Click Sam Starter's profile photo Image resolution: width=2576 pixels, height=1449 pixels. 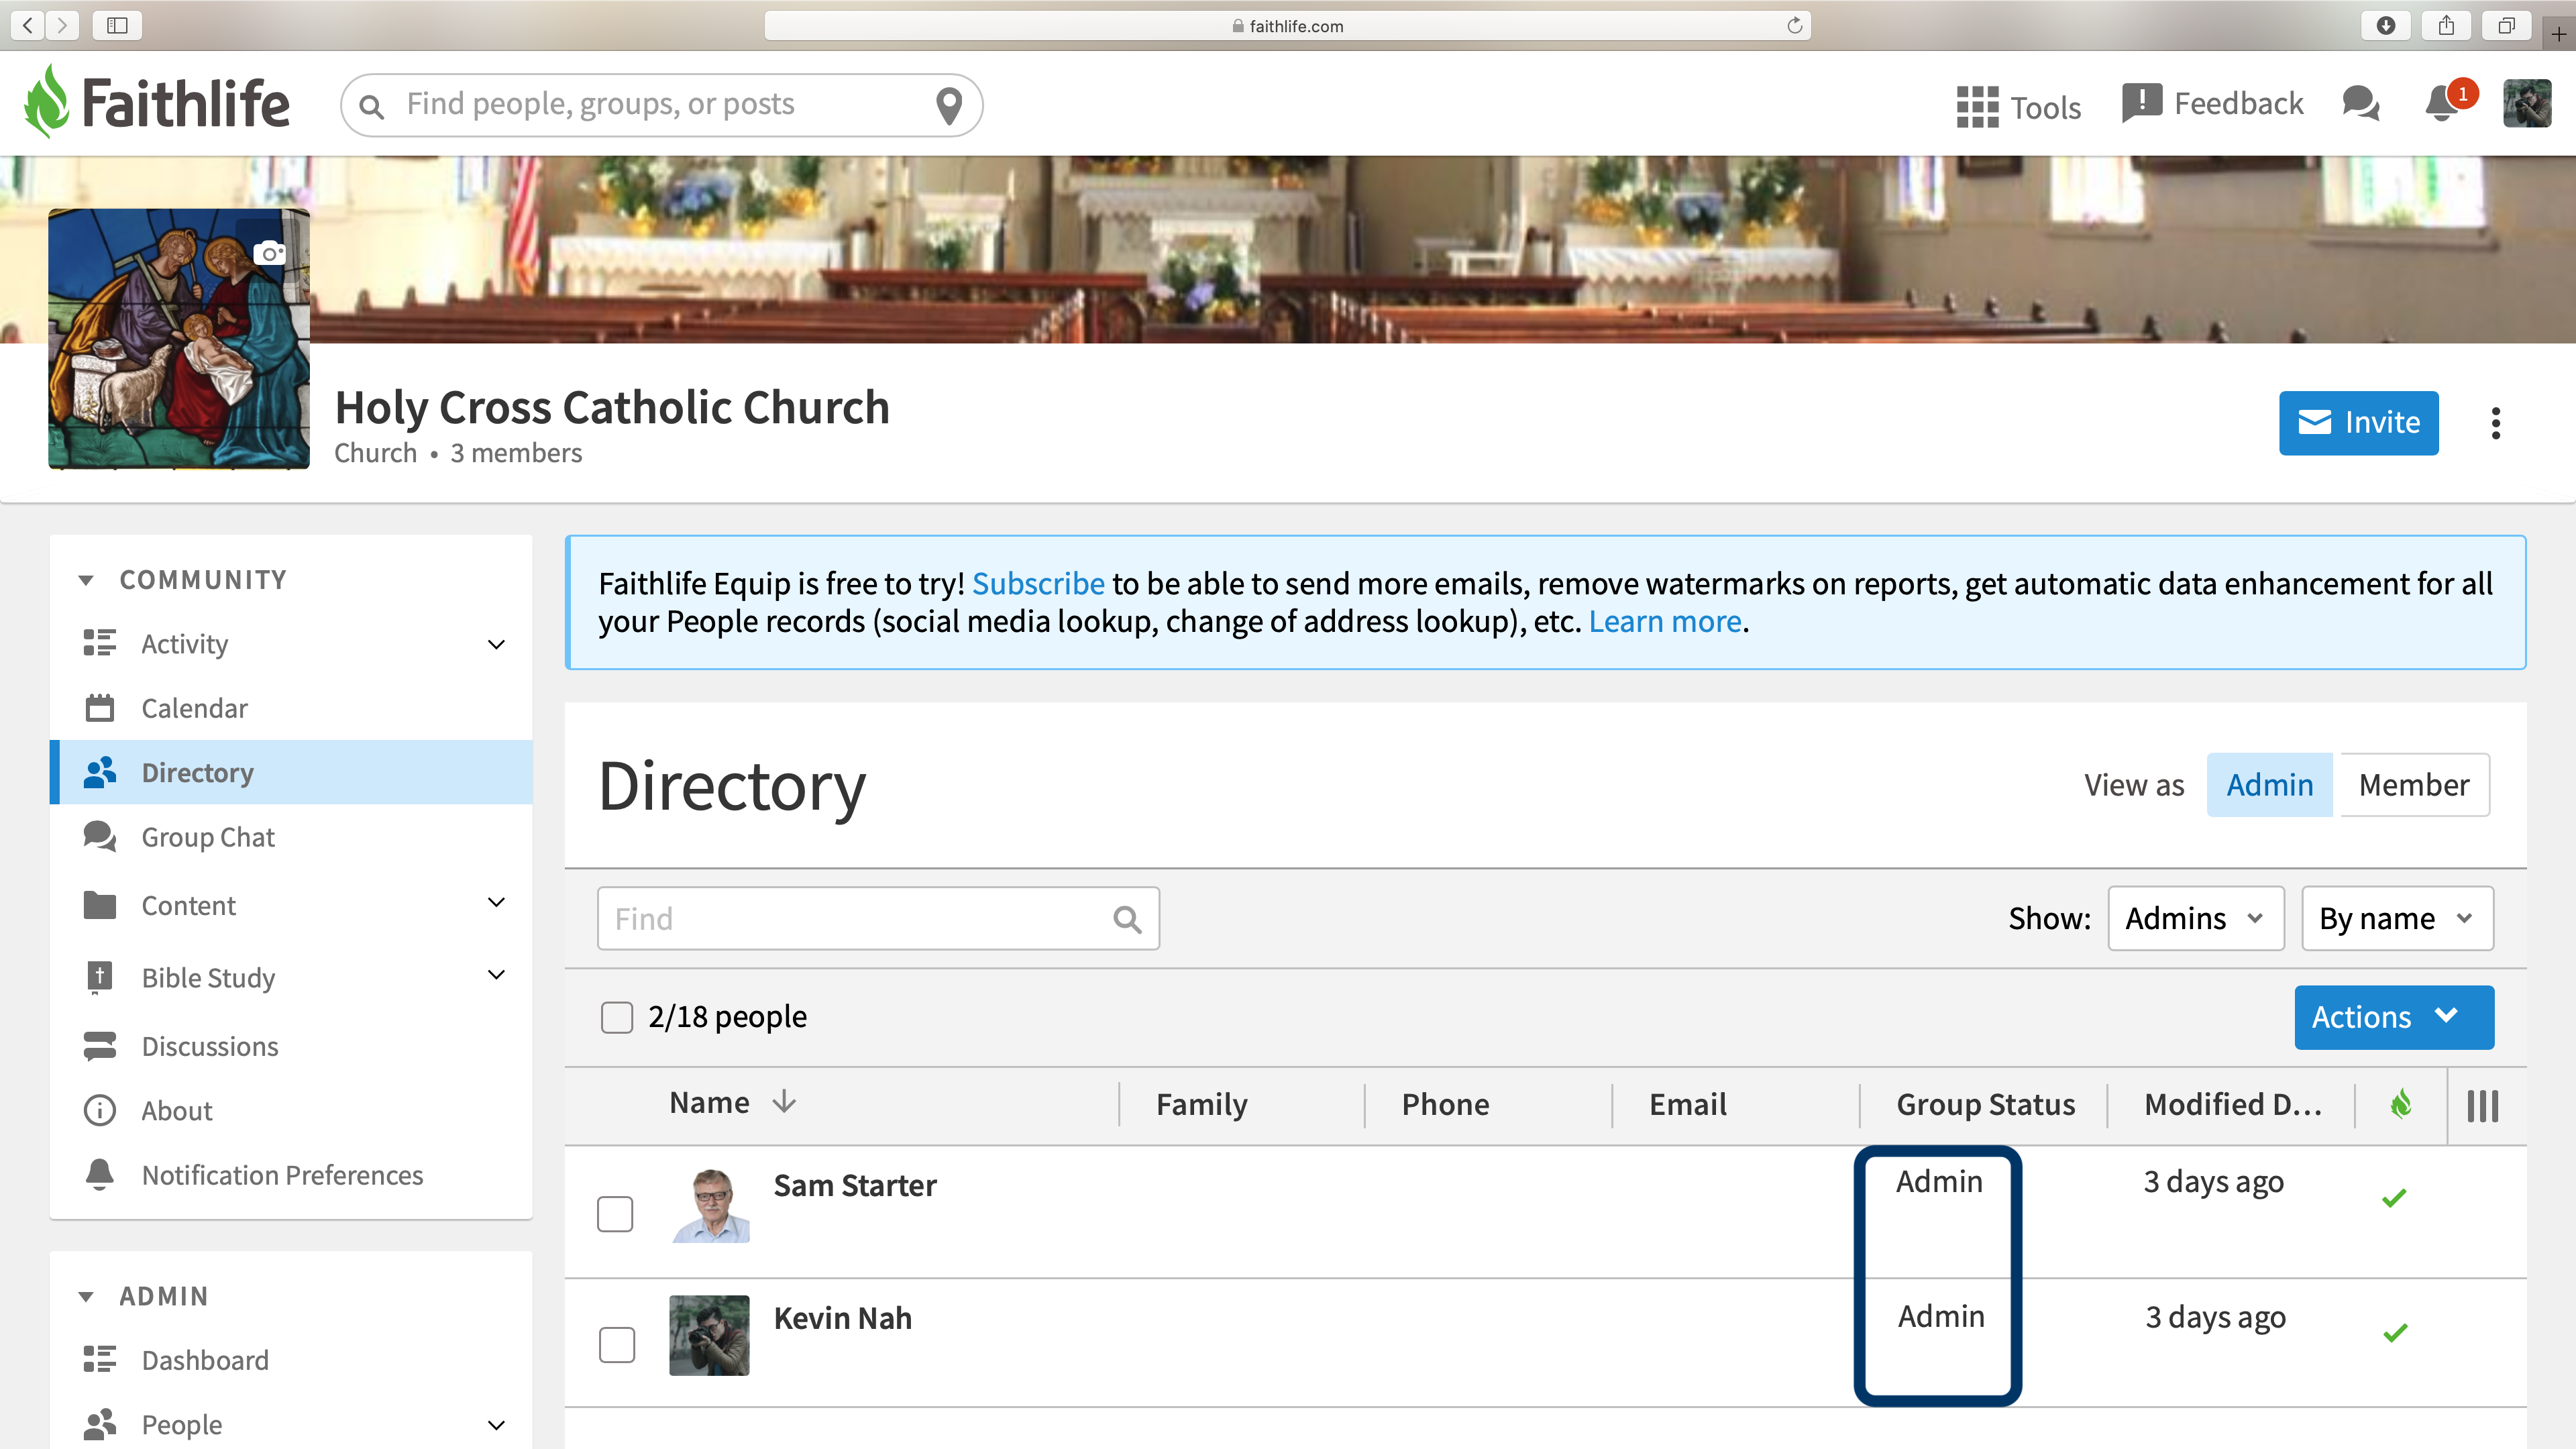[711, 1205]
